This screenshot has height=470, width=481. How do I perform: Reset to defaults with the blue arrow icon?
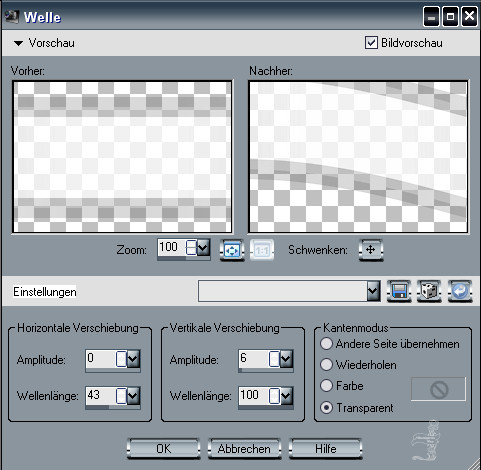click(460, 291)
